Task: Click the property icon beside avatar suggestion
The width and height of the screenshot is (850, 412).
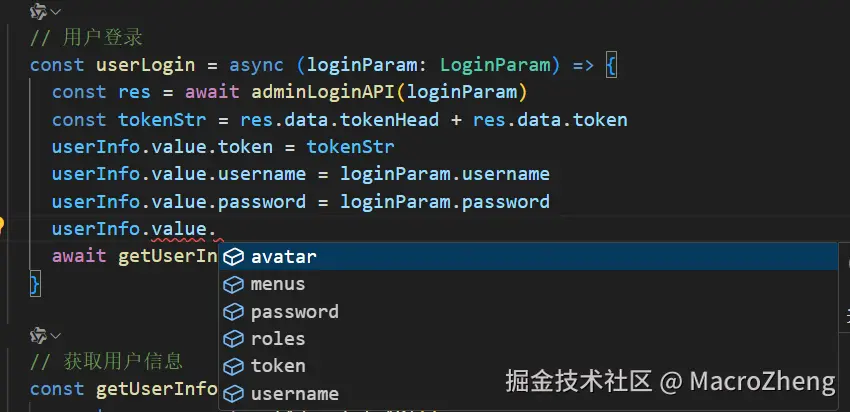Action: [233, 257]
